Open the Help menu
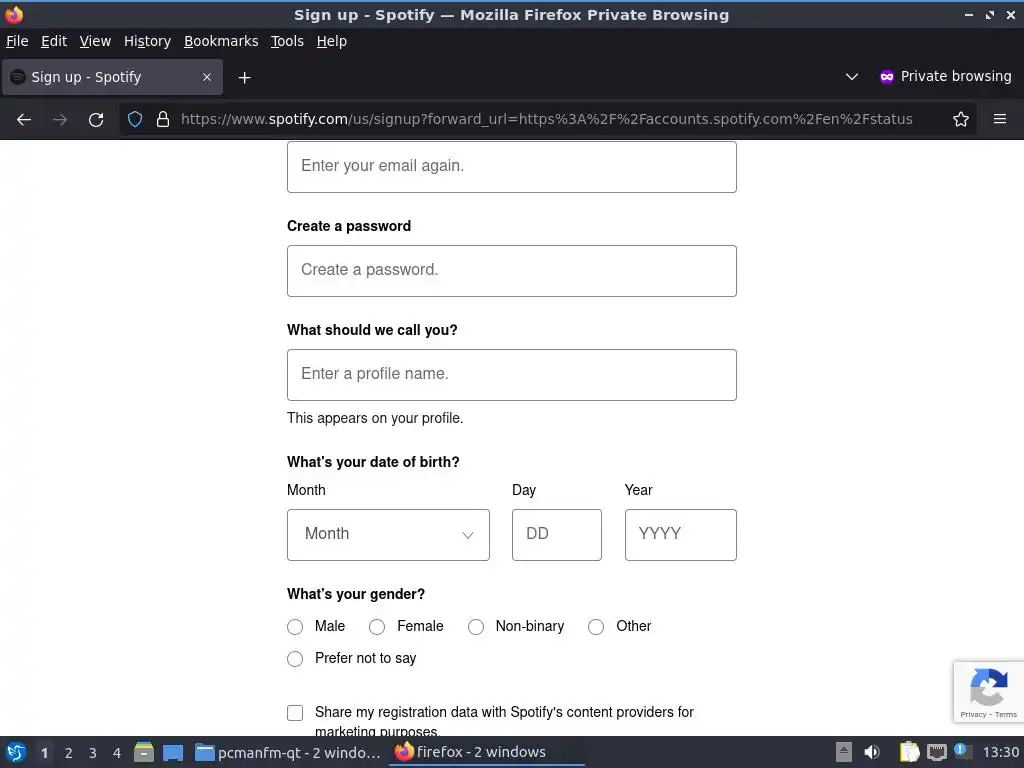 click(x=332, y=41)
